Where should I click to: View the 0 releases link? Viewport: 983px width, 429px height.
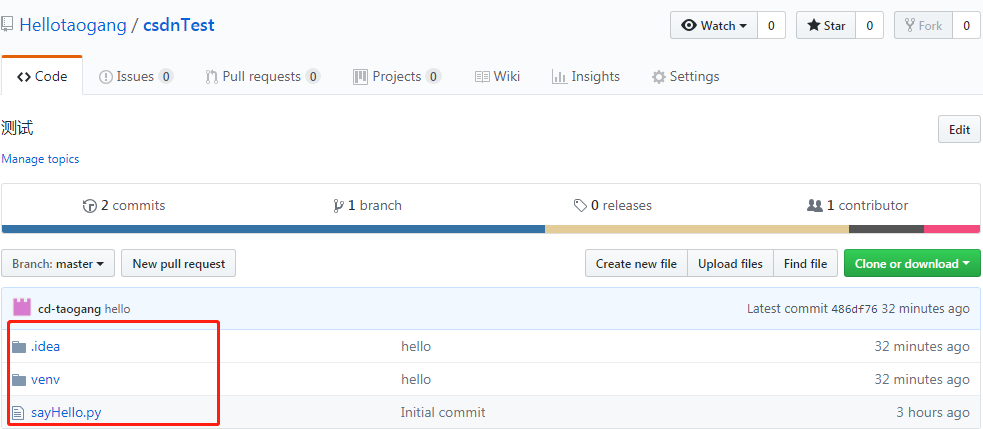(612, 206)
